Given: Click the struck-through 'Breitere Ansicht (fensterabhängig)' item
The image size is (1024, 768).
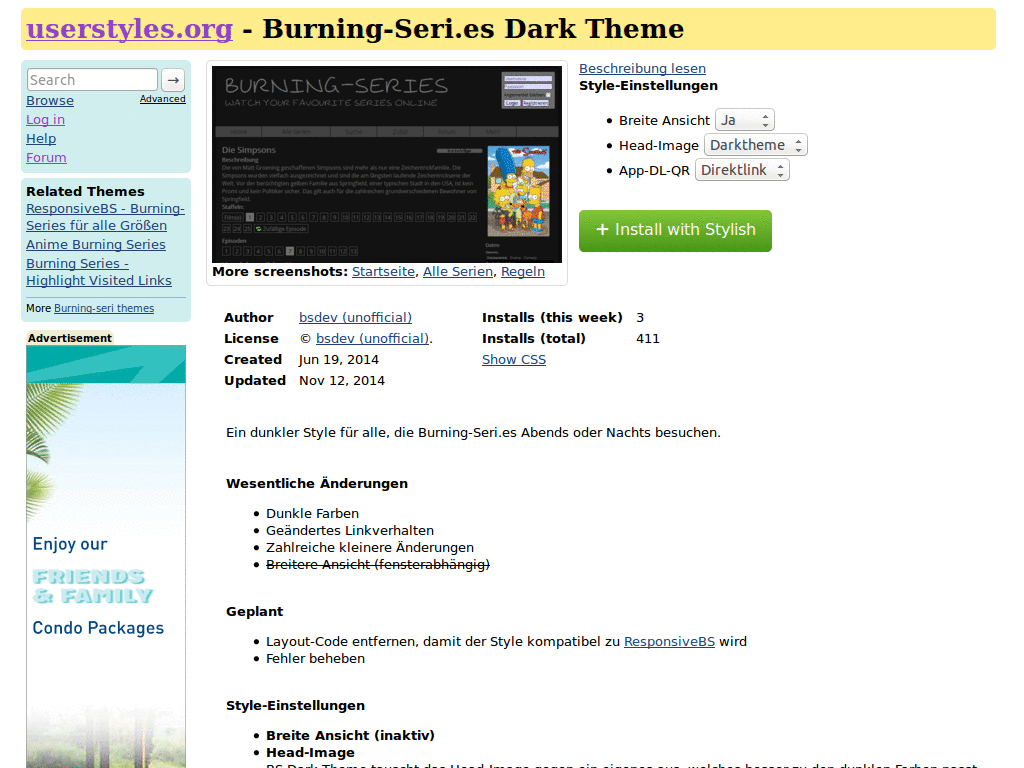Looking at the screenshot, I should coord(377,564).
